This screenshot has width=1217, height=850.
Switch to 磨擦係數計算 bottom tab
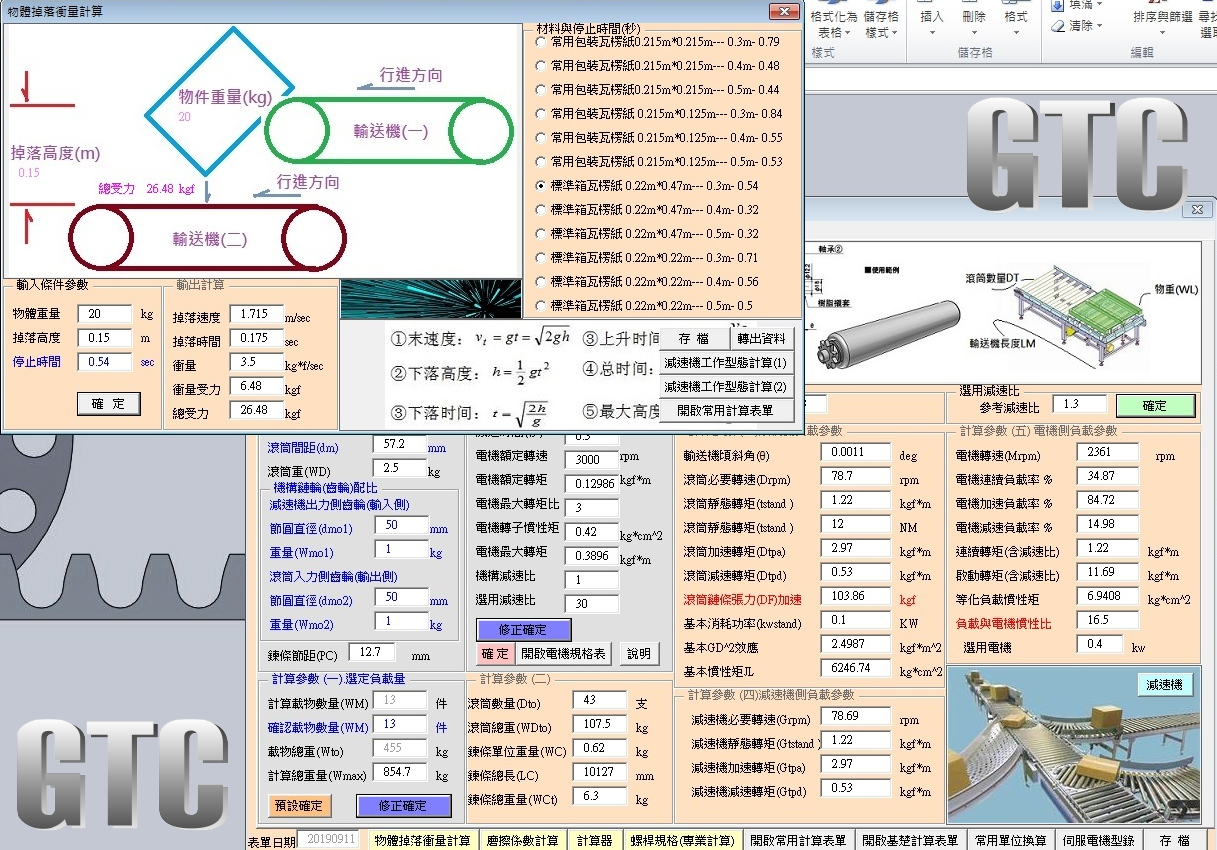pyautogui.click(x=520, y=840)
